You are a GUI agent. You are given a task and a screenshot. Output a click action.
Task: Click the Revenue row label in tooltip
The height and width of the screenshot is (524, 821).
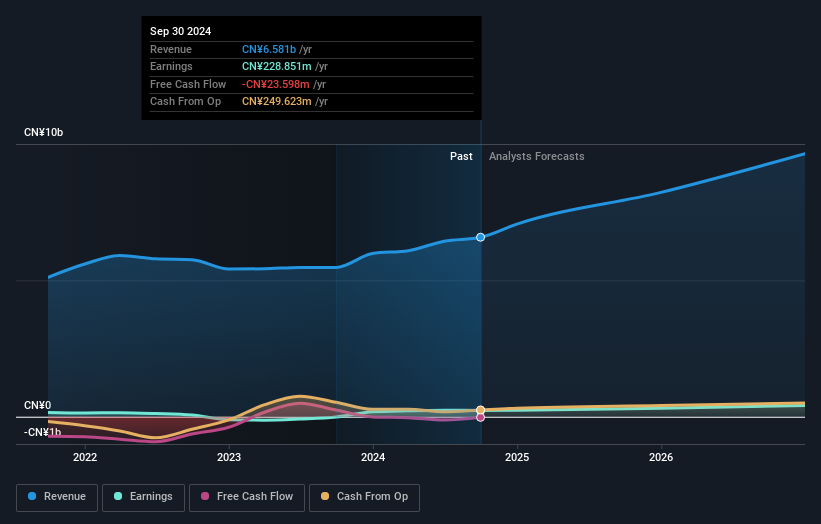[x=171, y=49]
